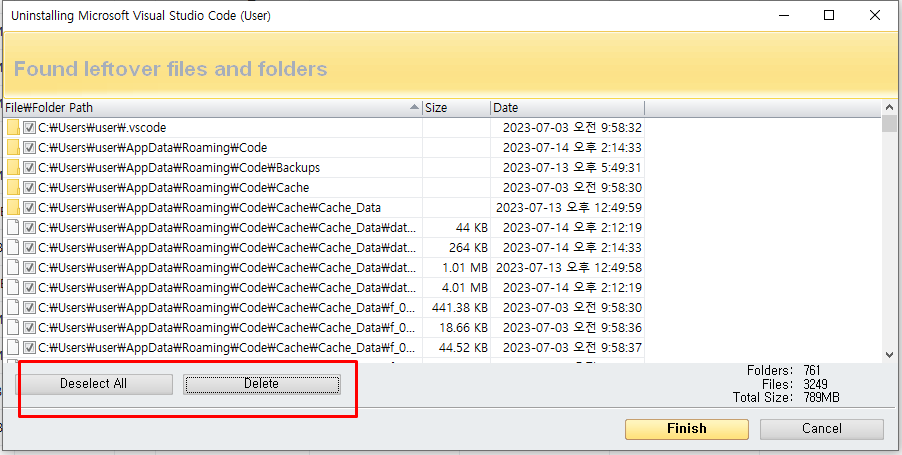Click file icon of the 1.01 MB row
Viewport: 902px width, 455px height.
coord(13,267)
